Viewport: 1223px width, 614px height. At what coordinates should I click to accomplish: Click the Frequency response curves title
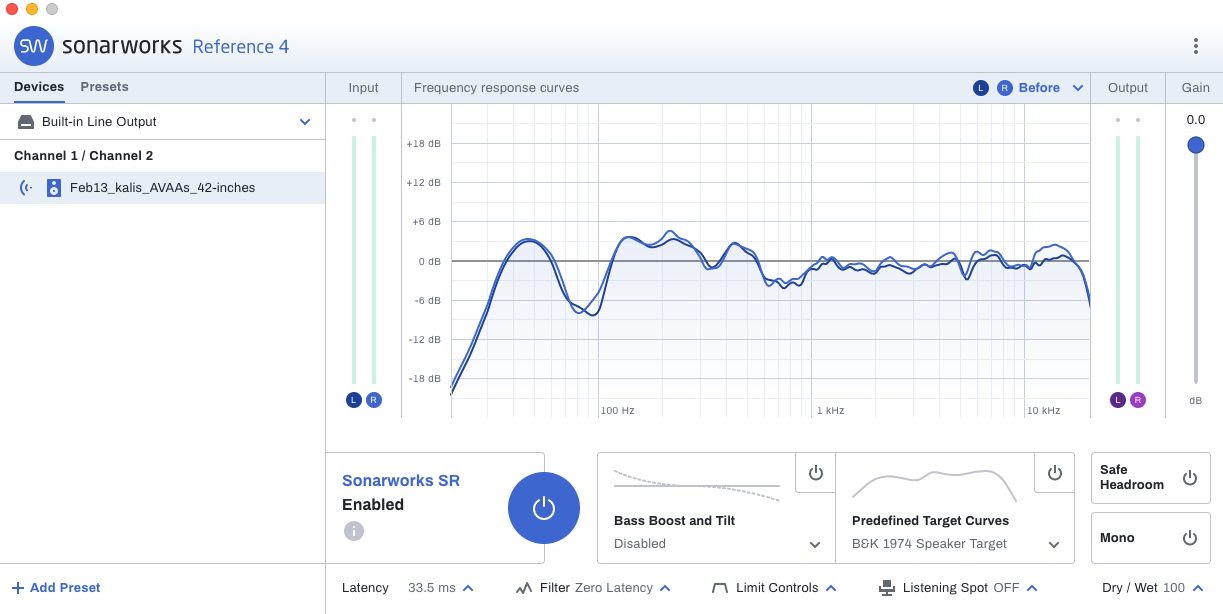coord(496,88)
